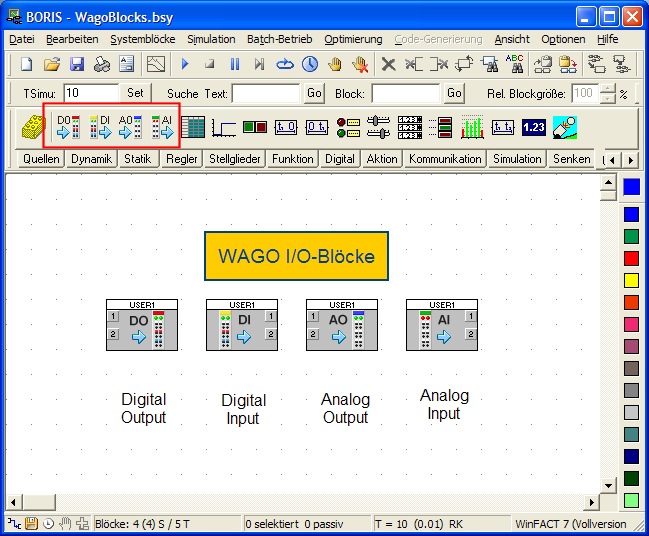
Task: Select the animation block icon on cyan
Action: click(x=565, y=127)
